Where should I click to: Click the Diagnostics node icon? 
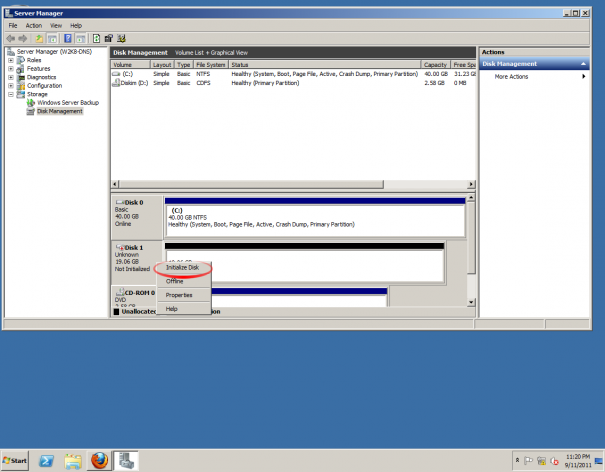pyautogui.click(x=21, y=77)
